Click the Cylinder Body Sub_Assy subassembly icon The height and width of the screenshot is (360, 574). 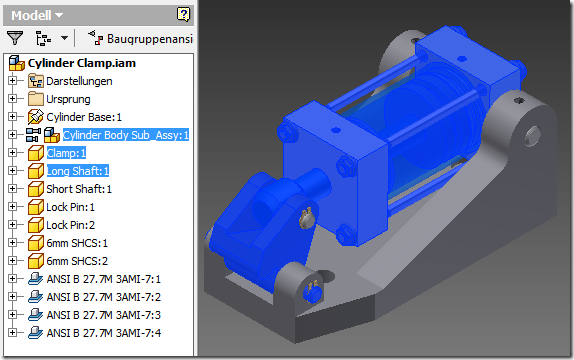pos(52,135)
